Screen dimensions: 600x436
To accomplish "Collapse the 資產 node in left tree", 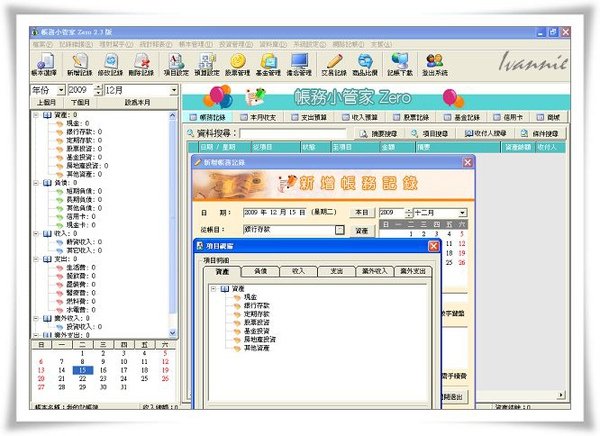I will click(36, 115).
